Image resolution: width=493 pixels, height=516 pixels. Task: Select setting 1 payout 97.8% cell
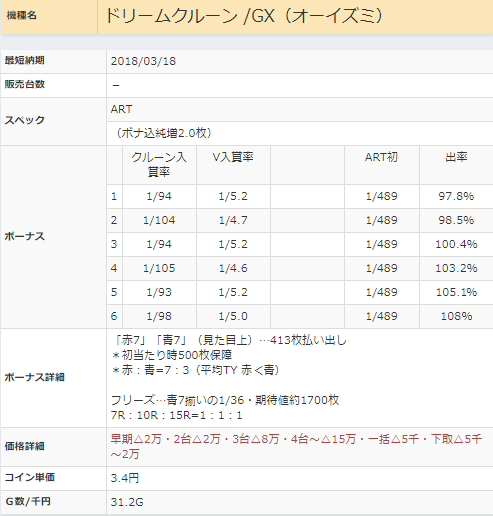[456, 196]
